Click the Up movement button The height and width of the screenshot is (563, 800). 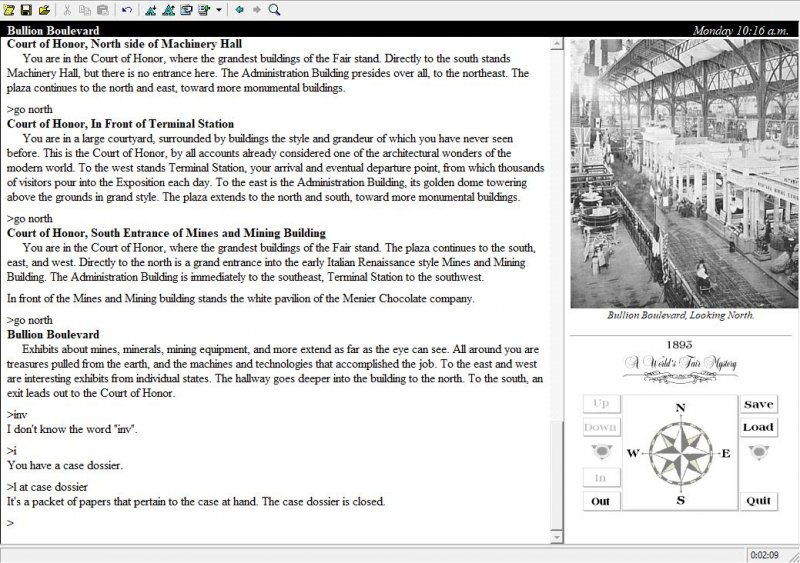[x=602, y=404]
